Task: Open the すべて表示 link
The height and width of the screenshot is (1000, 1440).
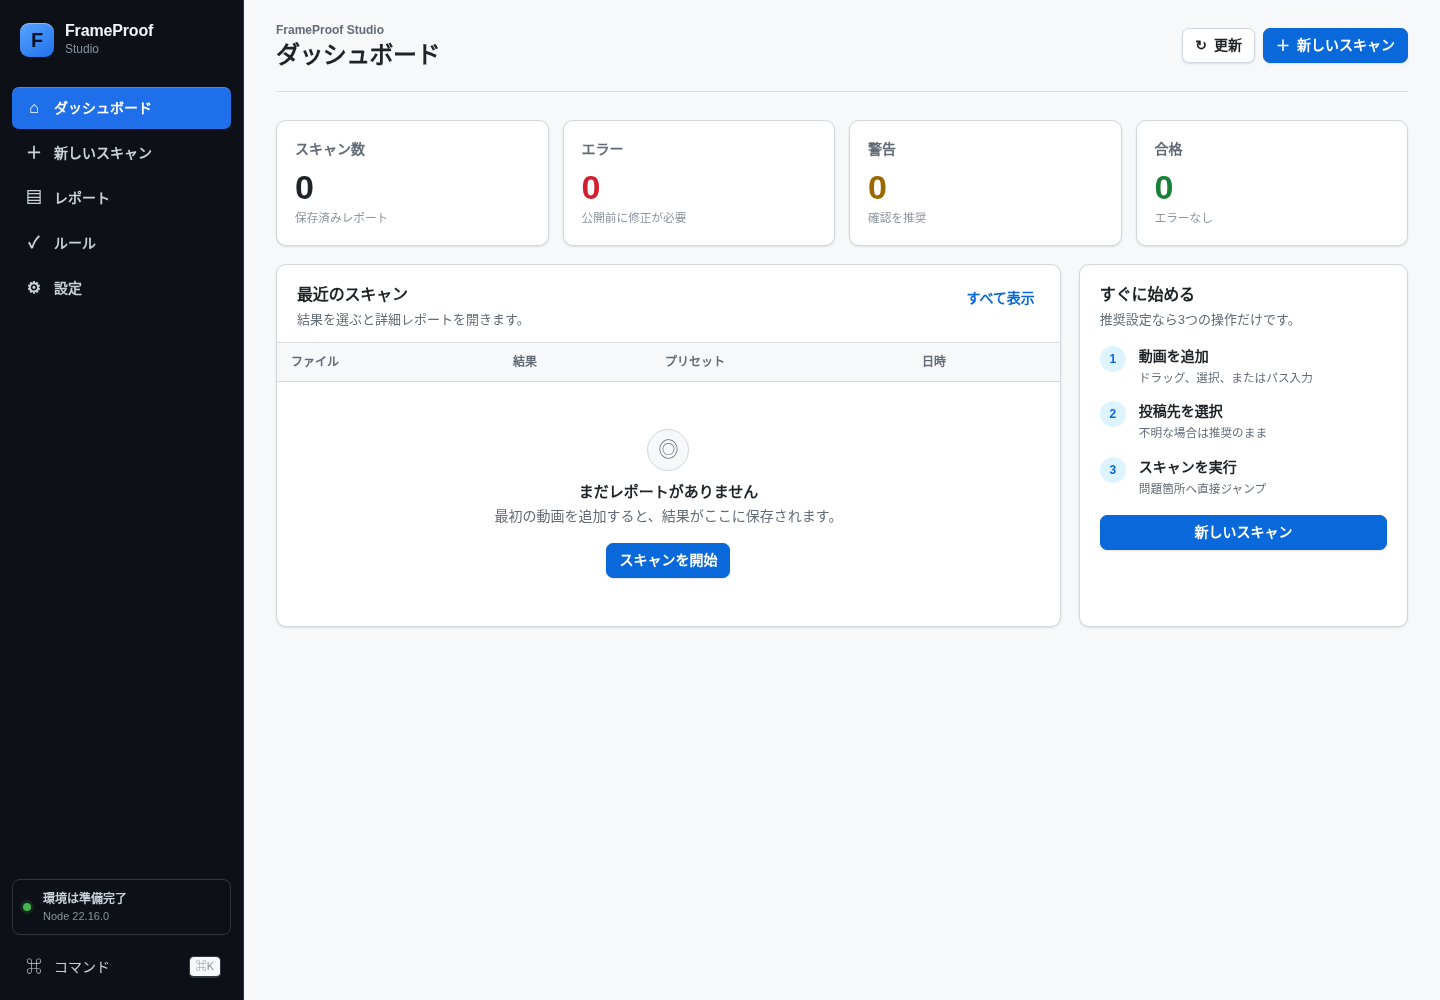Action: (1000, 298)
